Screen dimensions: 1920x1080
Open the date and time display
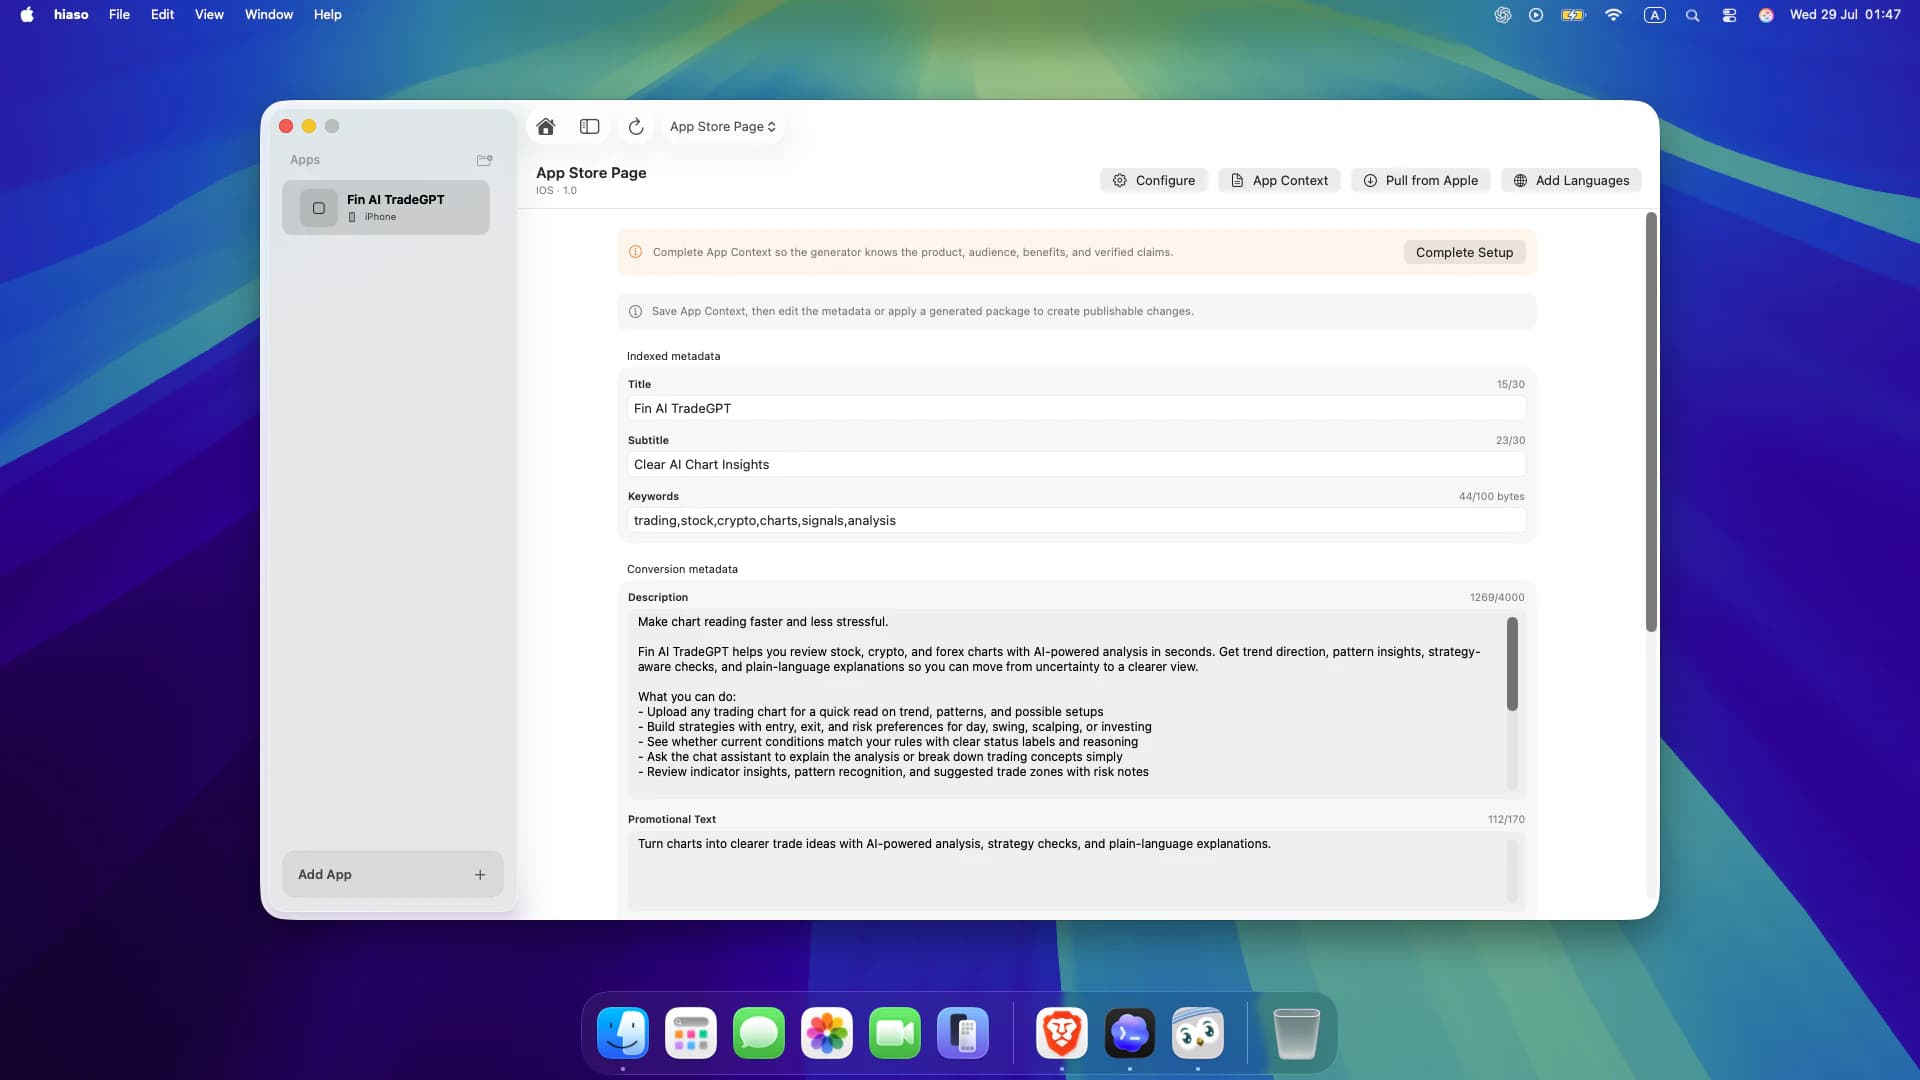[x=1845, y=14]
